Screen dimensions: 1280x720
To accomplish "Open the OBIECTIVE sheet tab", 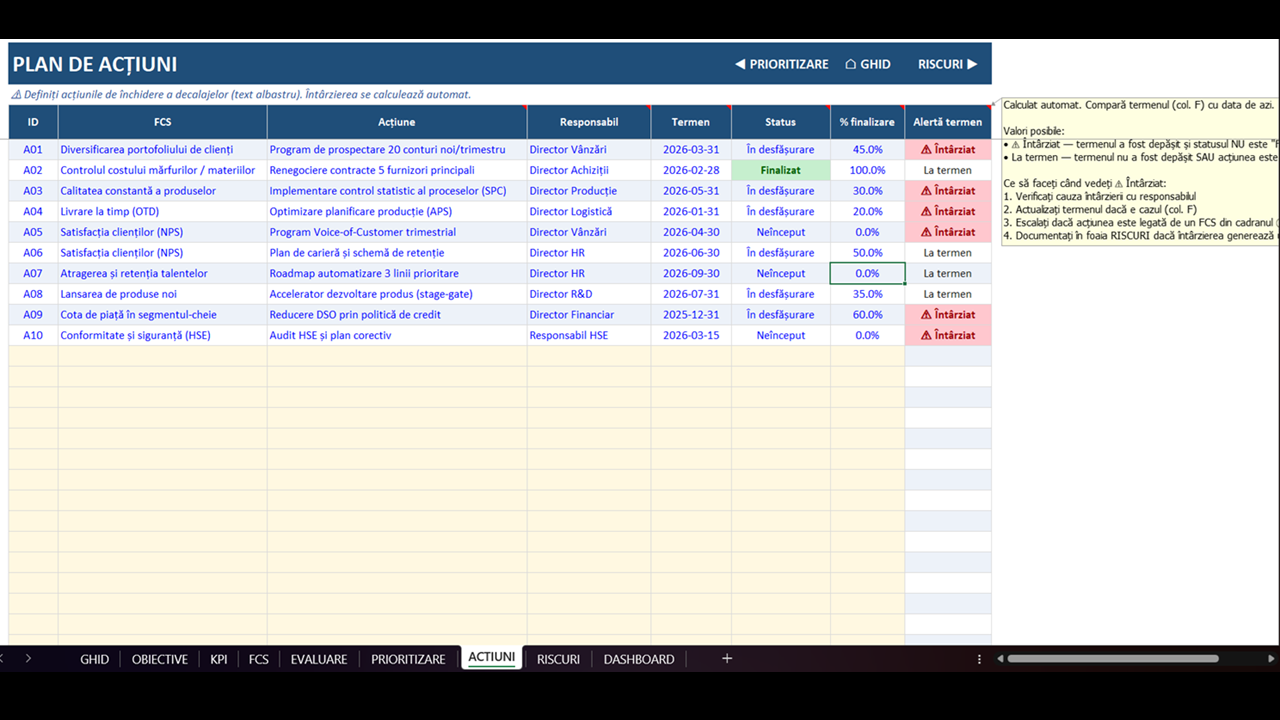I will click(160, 659).
